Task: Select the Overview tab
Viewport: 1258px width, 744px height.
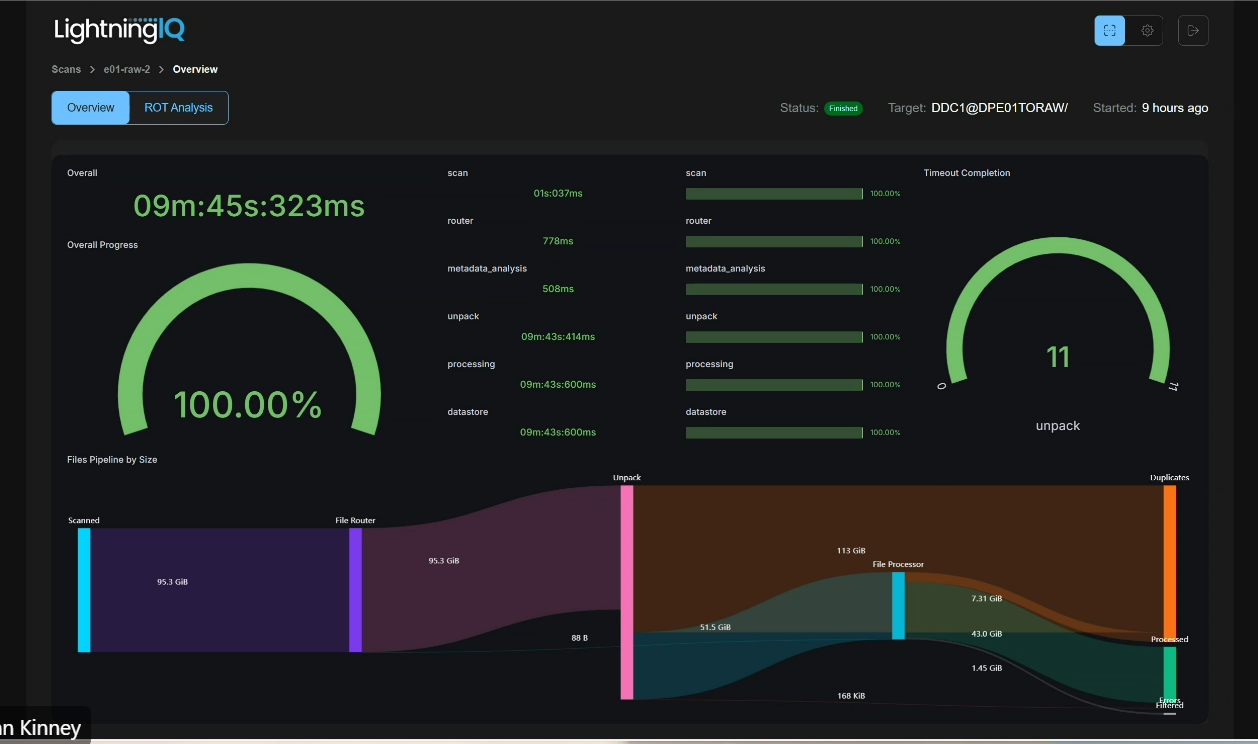Action: coord(91,108)
